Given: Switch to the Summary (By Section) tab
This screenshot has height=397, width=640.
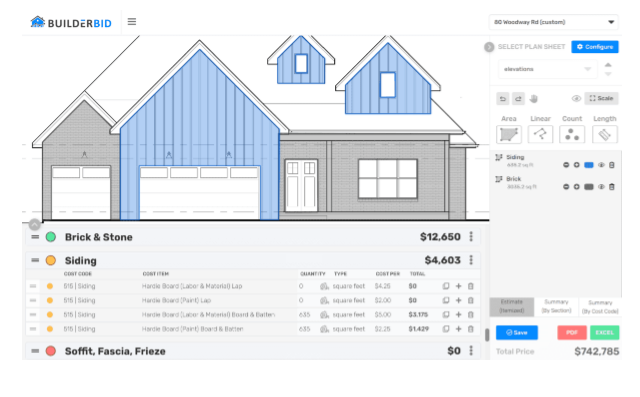Looking at the screenshot, I should [x=556, y=306].
